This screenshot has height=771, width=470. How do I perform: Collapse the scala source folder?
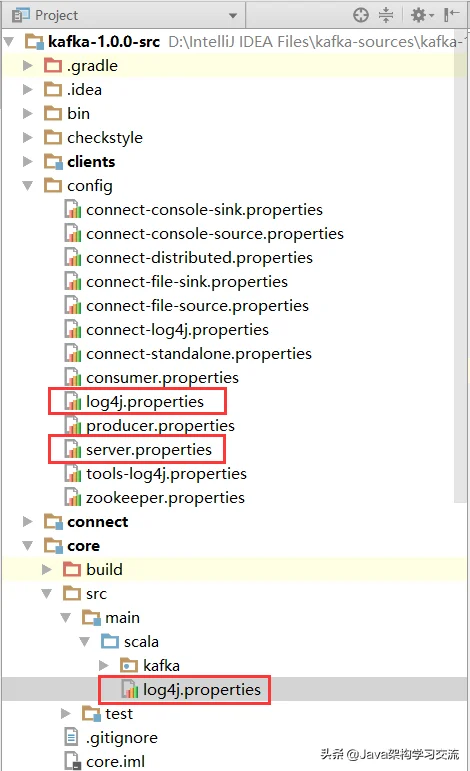(x=85, y=642)
